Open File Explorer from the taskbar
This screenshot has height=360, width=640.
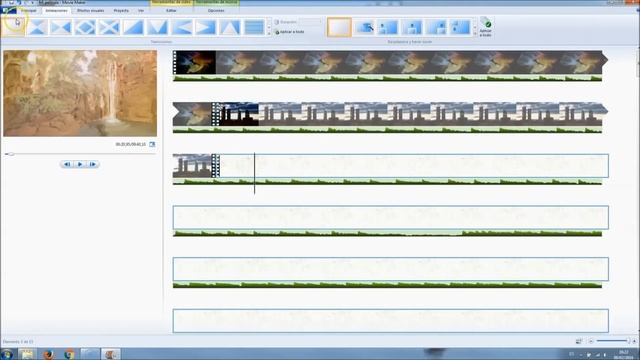27,354
